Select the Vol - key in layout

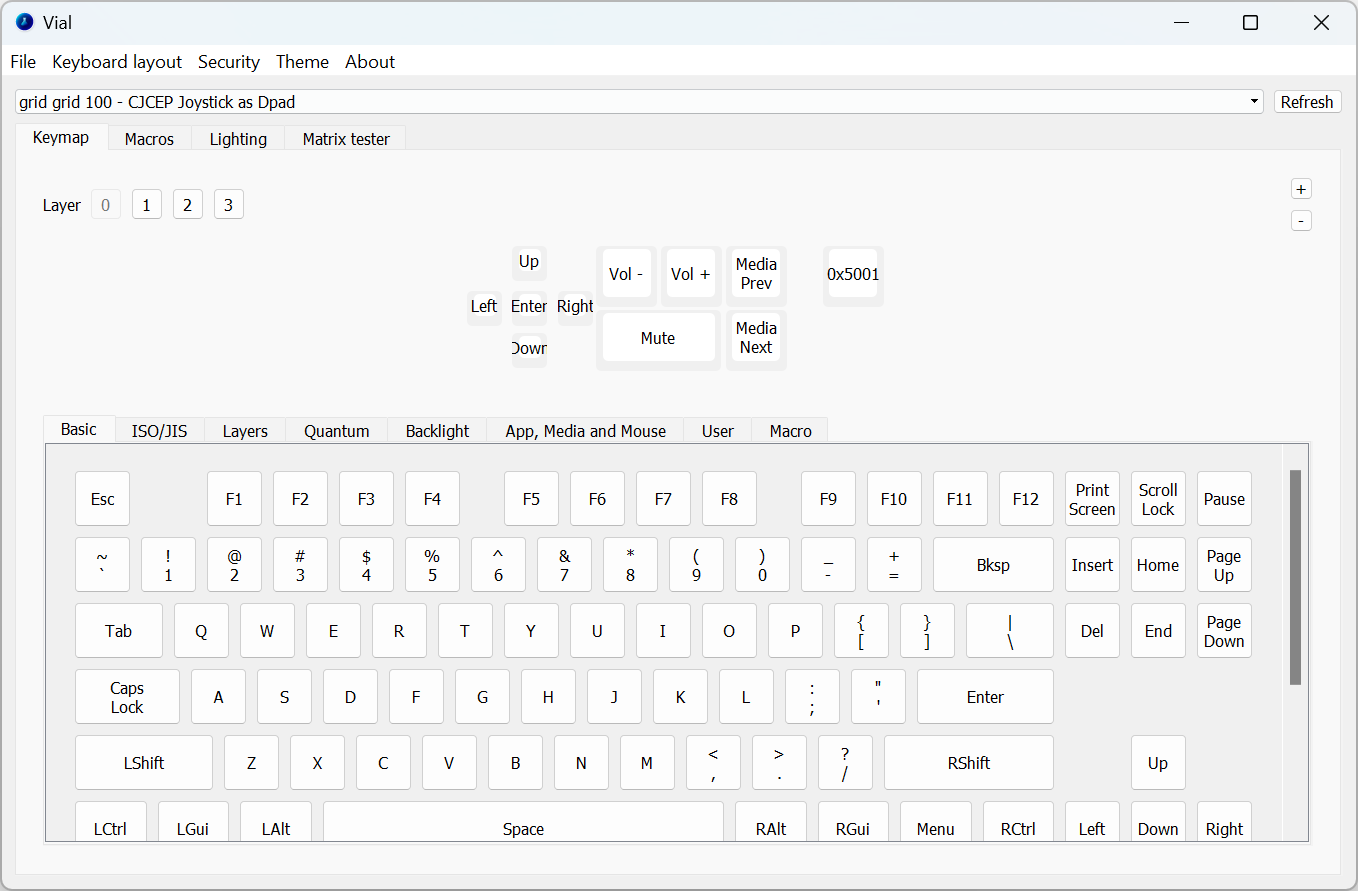click(627, 274)
